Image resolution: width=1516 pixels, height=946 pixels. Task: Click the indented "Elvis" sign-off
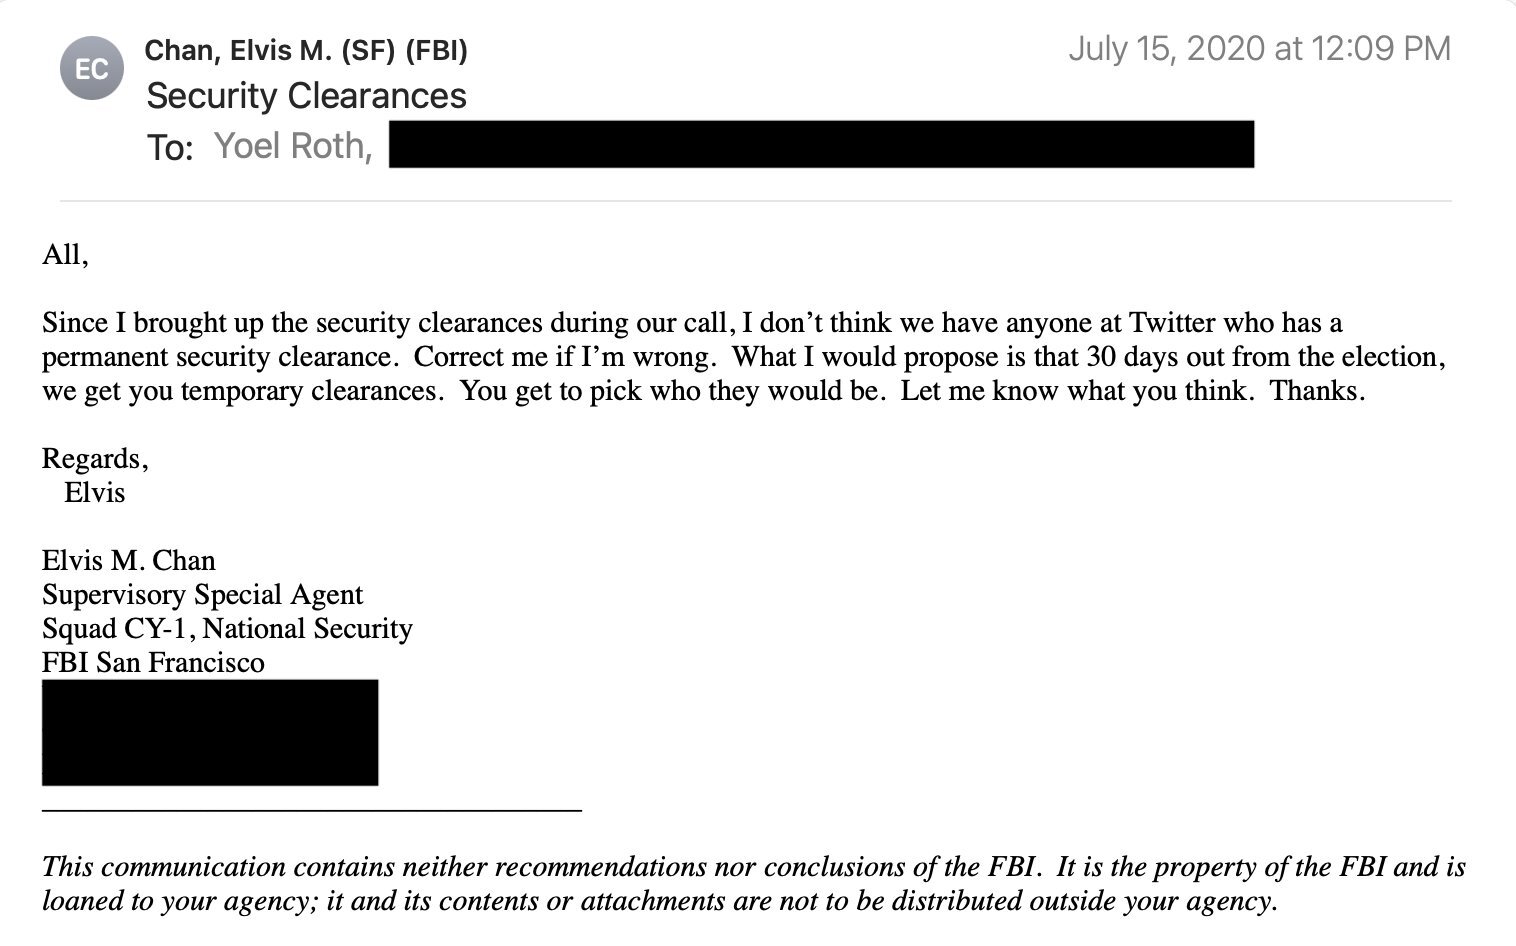point(94,493)
